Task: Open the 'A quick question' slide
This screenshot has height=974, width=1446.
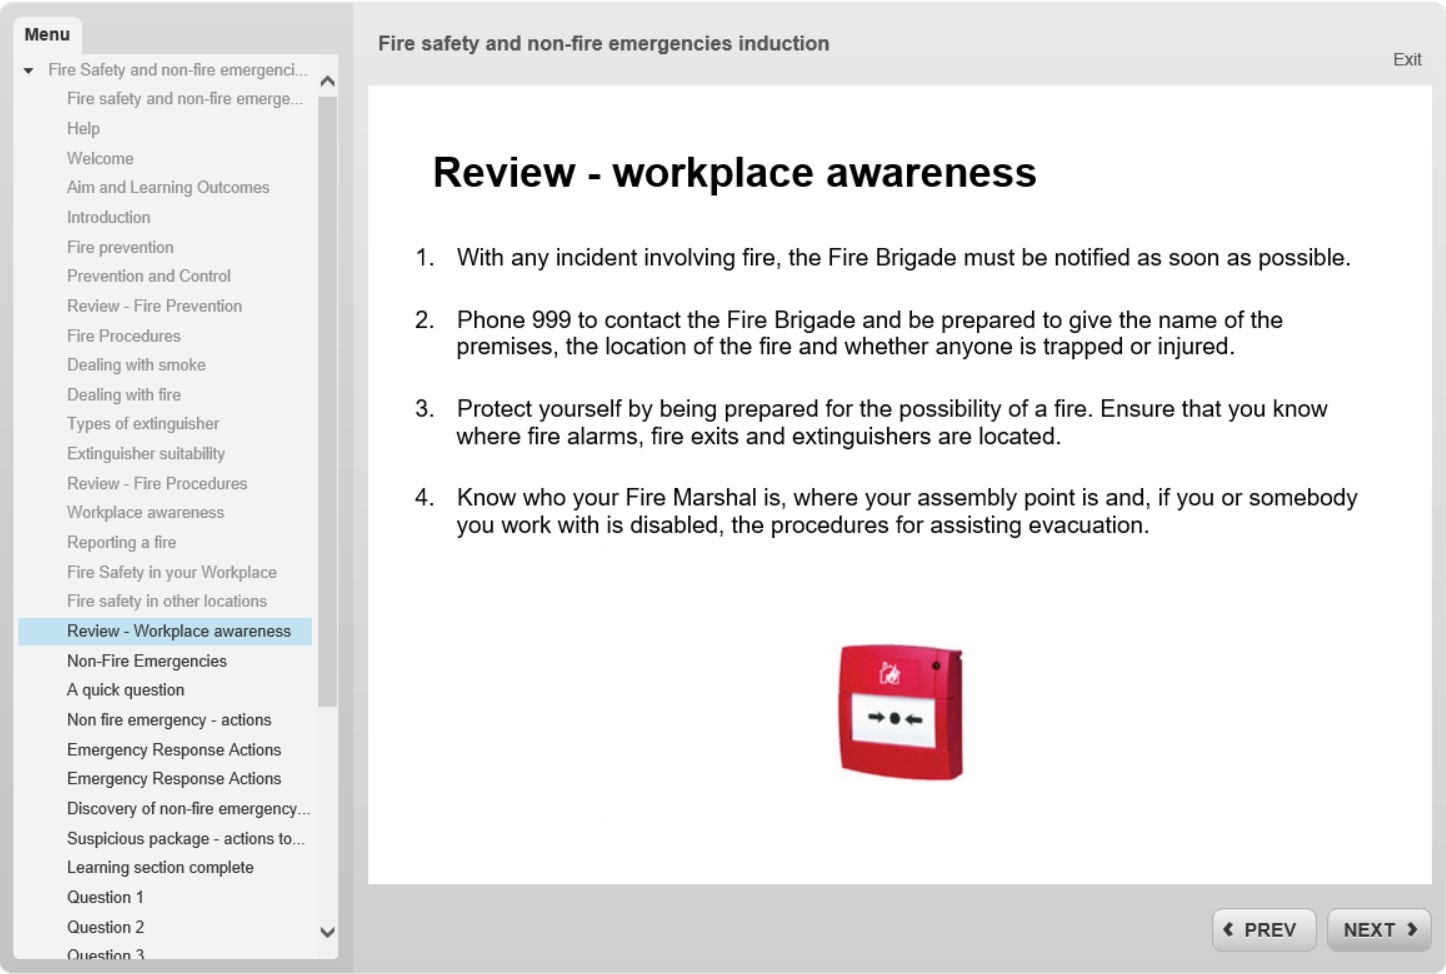Action: pos(126,690)
